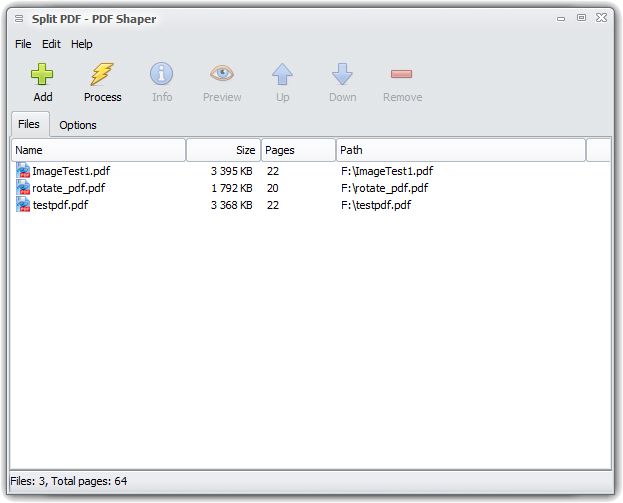
Task: Click path F:\rotate_pdf.pdf
Action: click(385, 188)
